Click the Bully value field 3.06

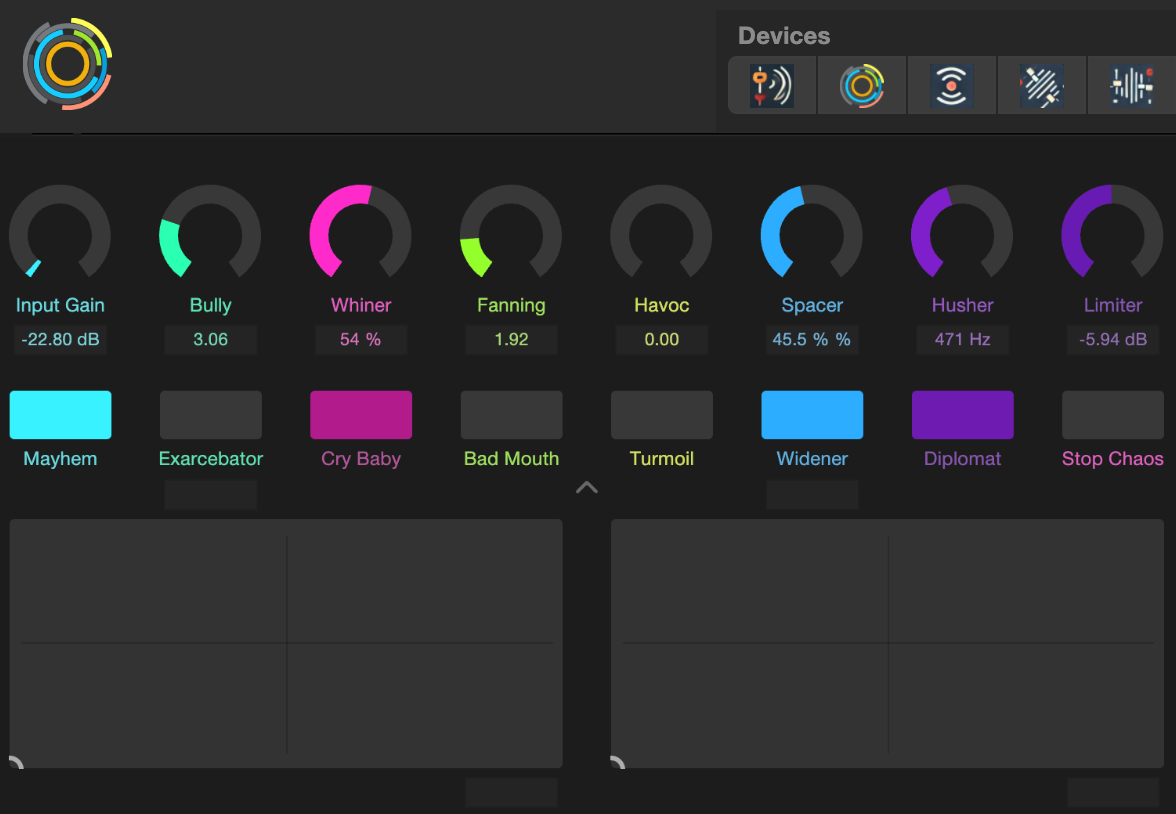211,339
